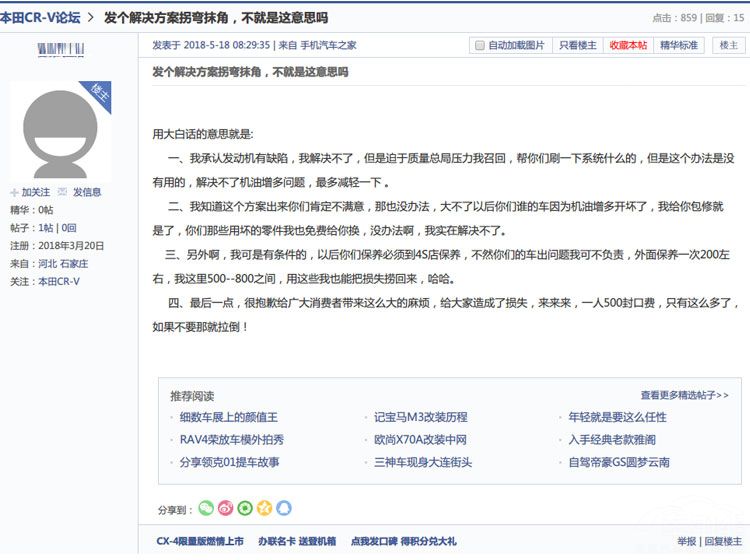Share post to WeChat
The width and height of the screenshot is (750, 560).
coord(206,508)
